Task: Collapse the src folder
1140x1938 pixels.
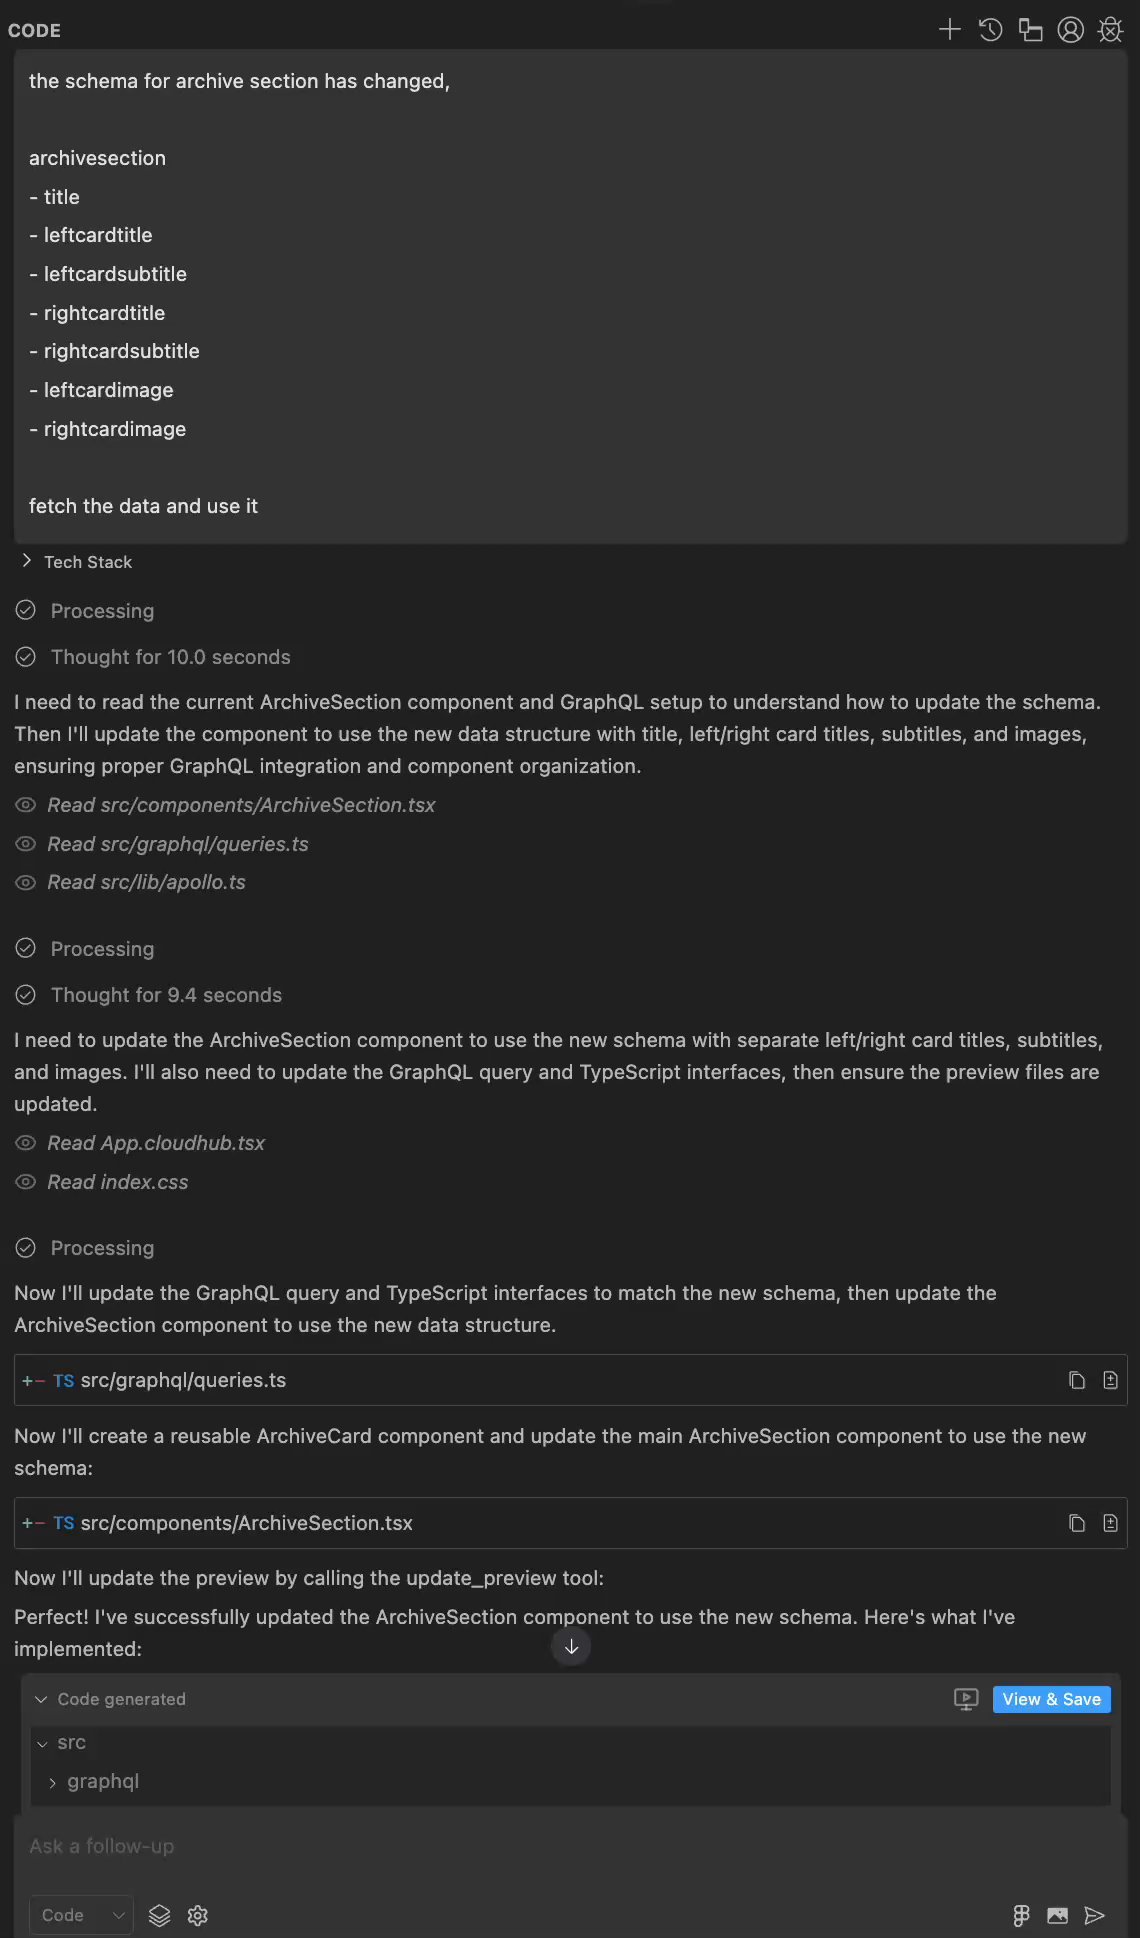Action: (42, 1743)
